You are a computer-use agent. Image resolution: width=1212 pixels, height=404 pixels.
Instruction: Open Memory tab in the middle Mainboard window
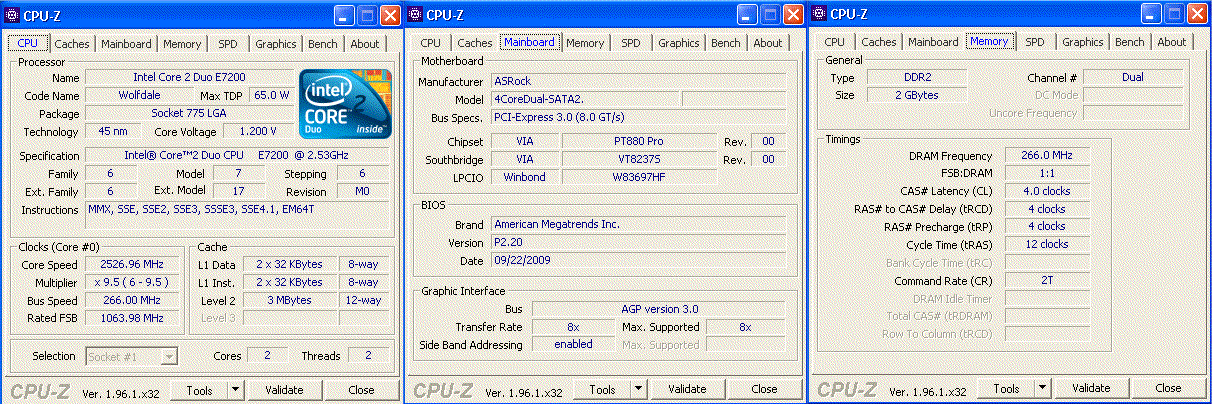585,44
